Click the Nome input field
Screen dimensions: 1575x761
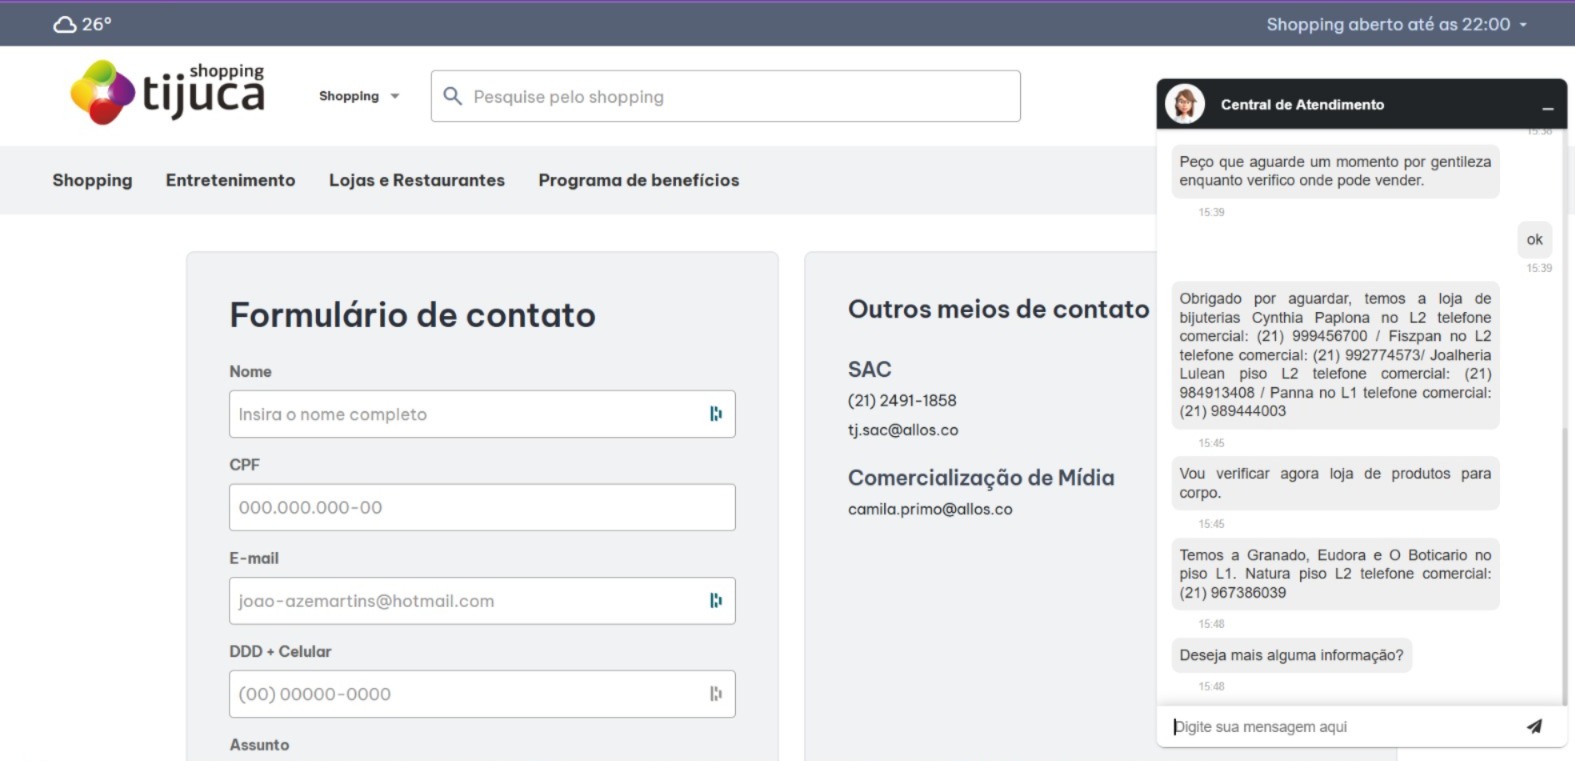click(x=482, y=414)
